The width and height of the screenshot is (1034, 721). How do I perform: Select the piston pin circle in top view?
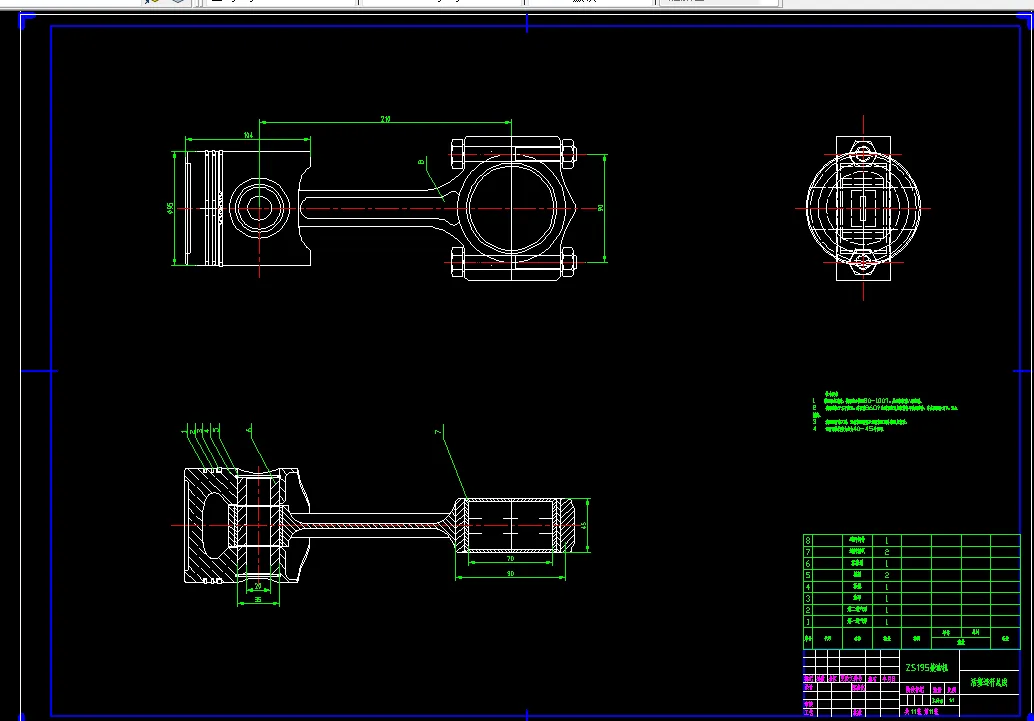(x=259, y=208)
